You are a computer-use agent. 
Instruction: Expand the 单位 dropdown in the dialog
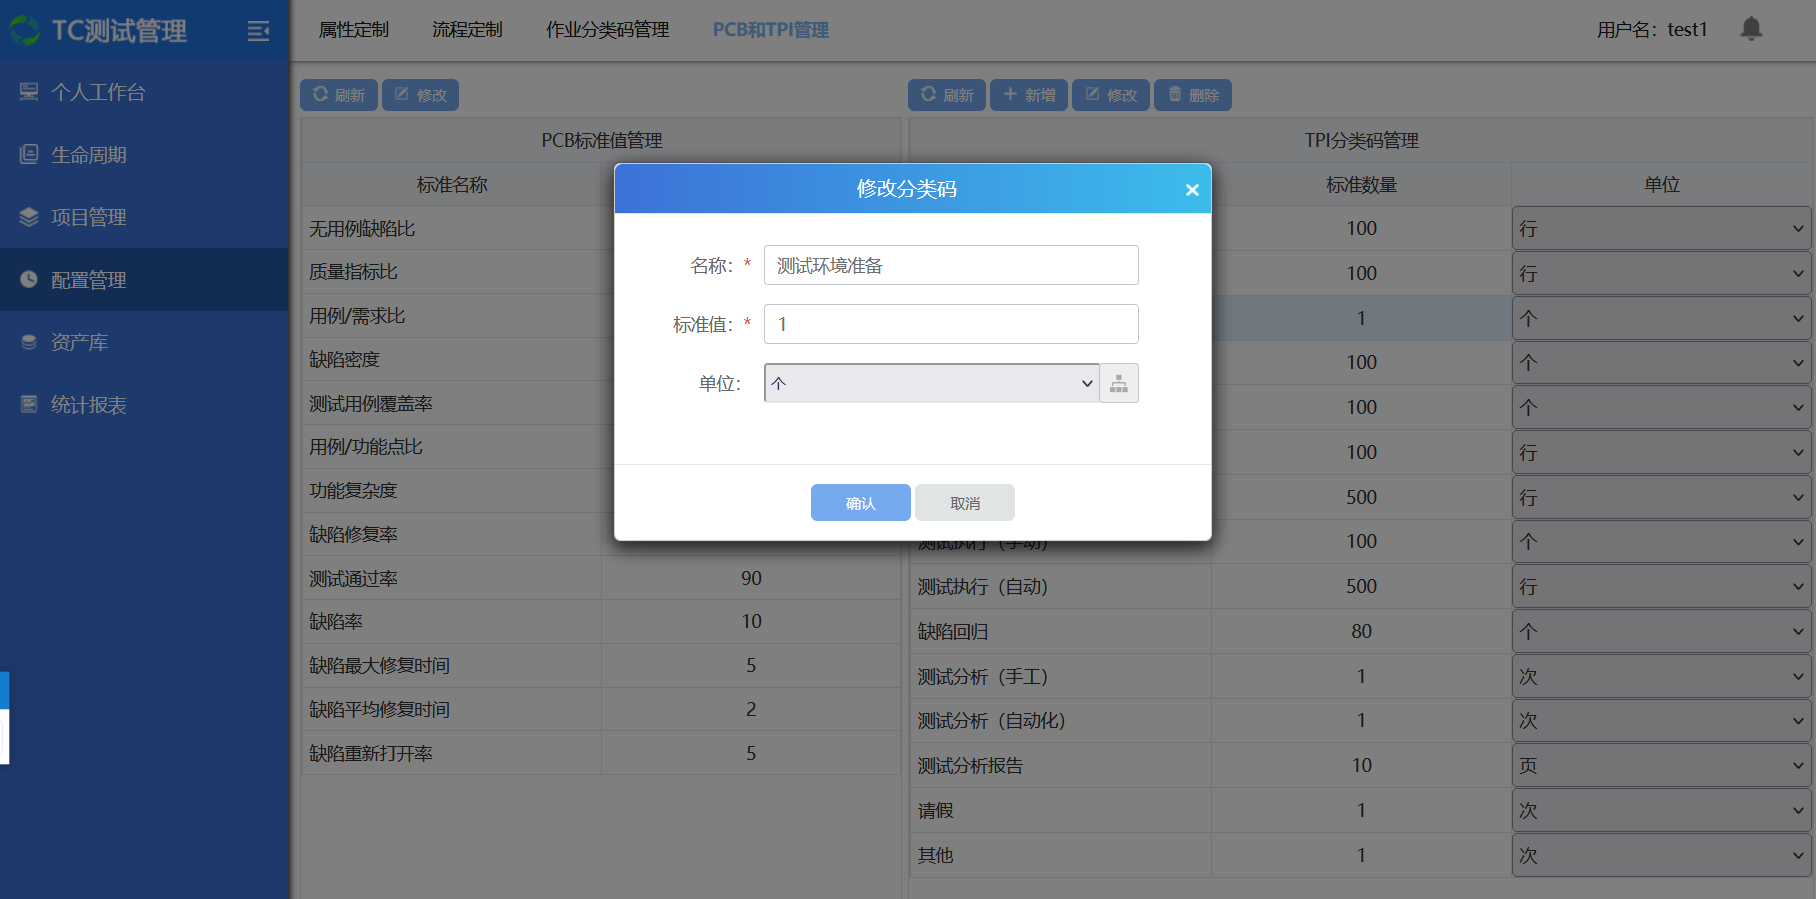click(931, 384)
